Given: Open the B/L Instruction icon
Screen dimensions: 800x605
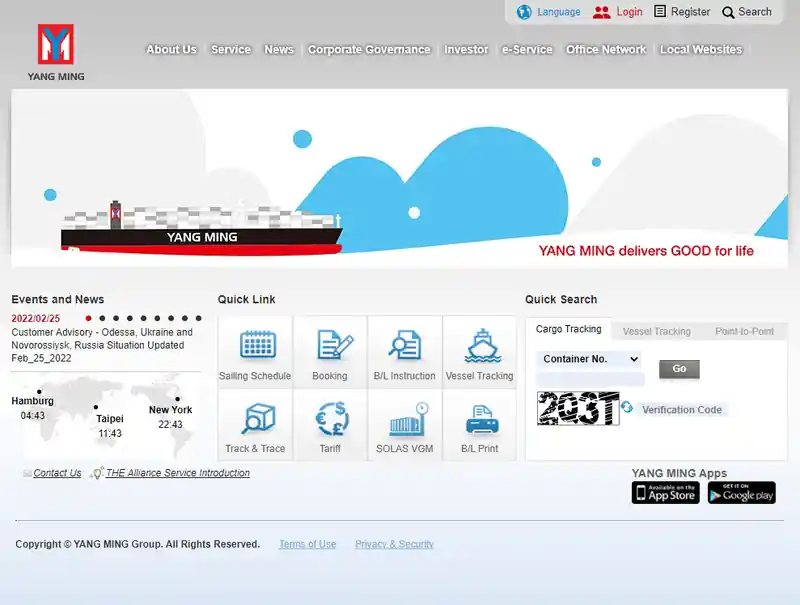Looking at the screenshot, I should (405, 344).
